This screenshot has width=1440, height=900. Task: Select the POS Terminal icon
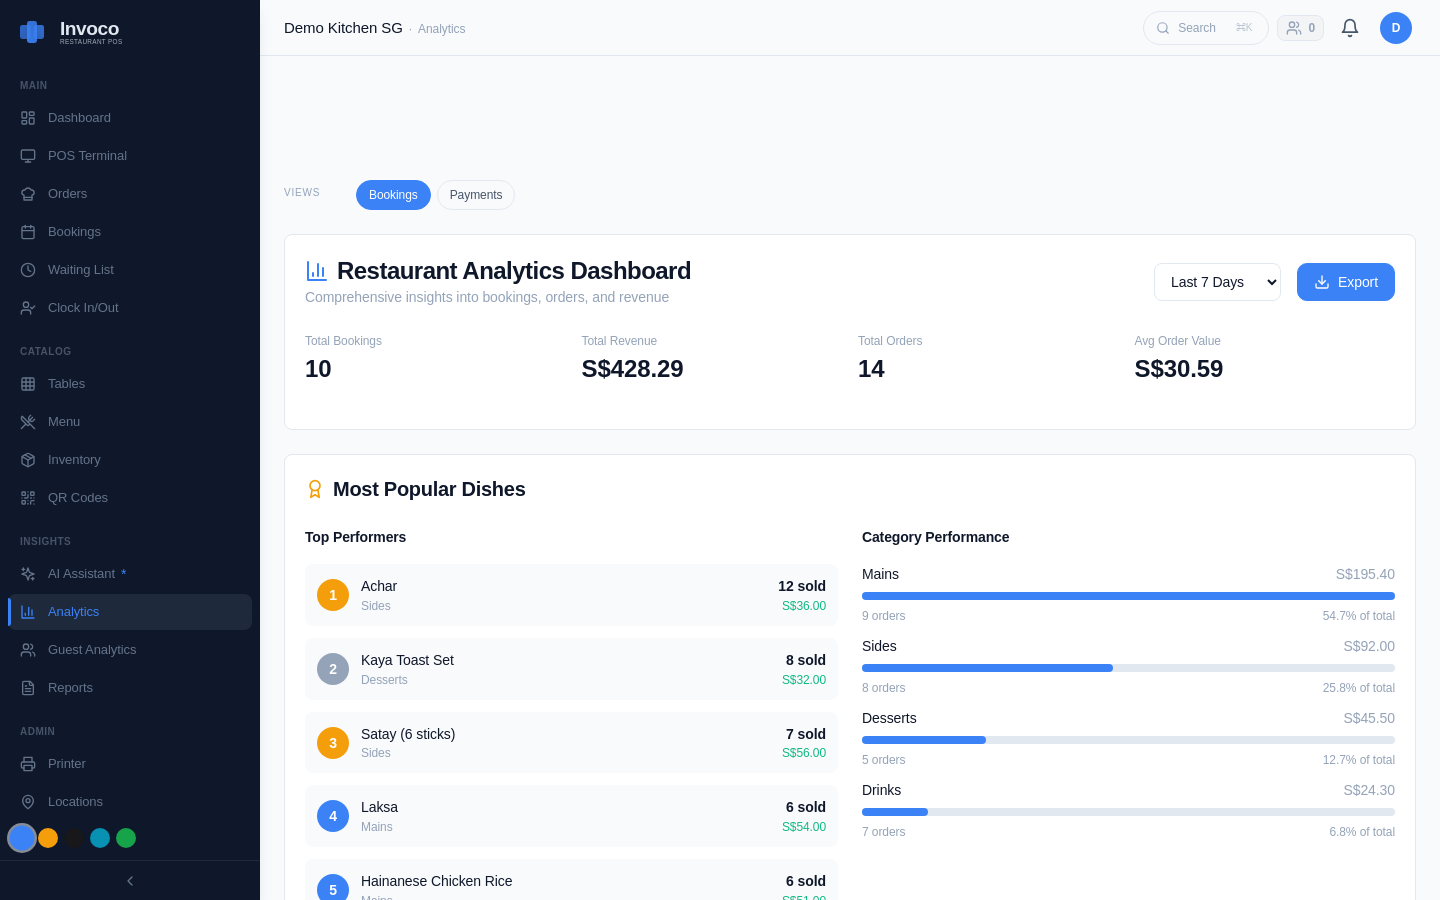27,155
